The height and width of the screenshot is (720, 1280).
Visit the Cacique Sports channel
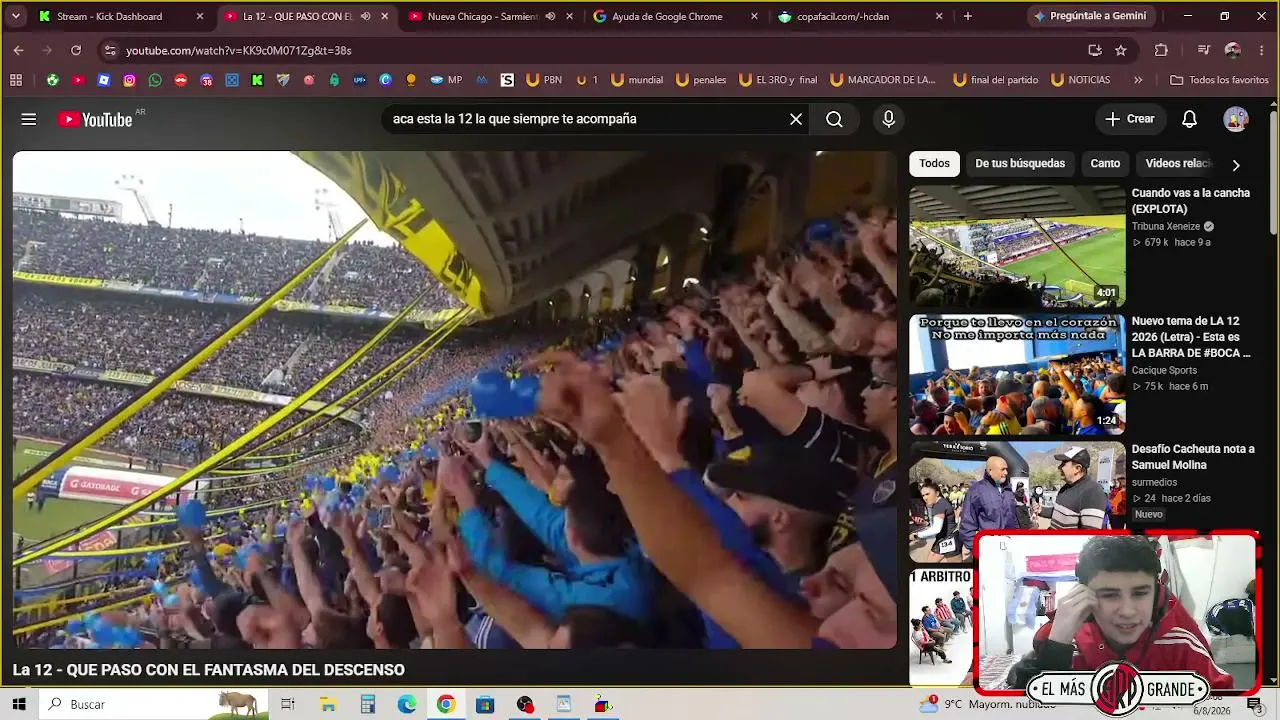point(1164,370)
